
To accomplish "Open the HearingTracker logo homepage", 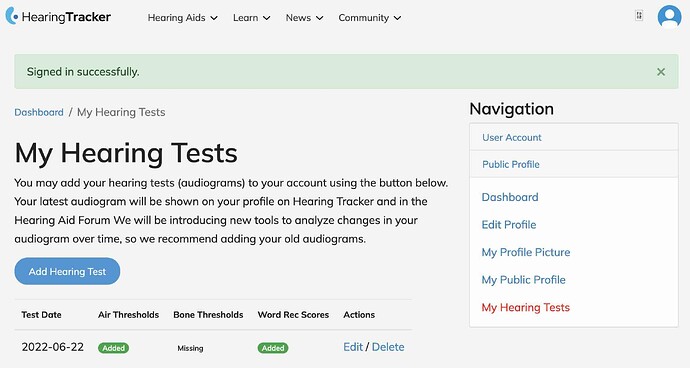I will (58, 17).
